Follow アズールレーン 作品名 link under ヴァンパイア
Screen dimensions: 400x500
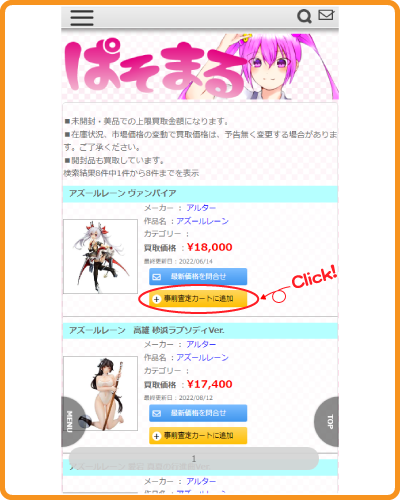pyautogui.click(x=202, y=221)
